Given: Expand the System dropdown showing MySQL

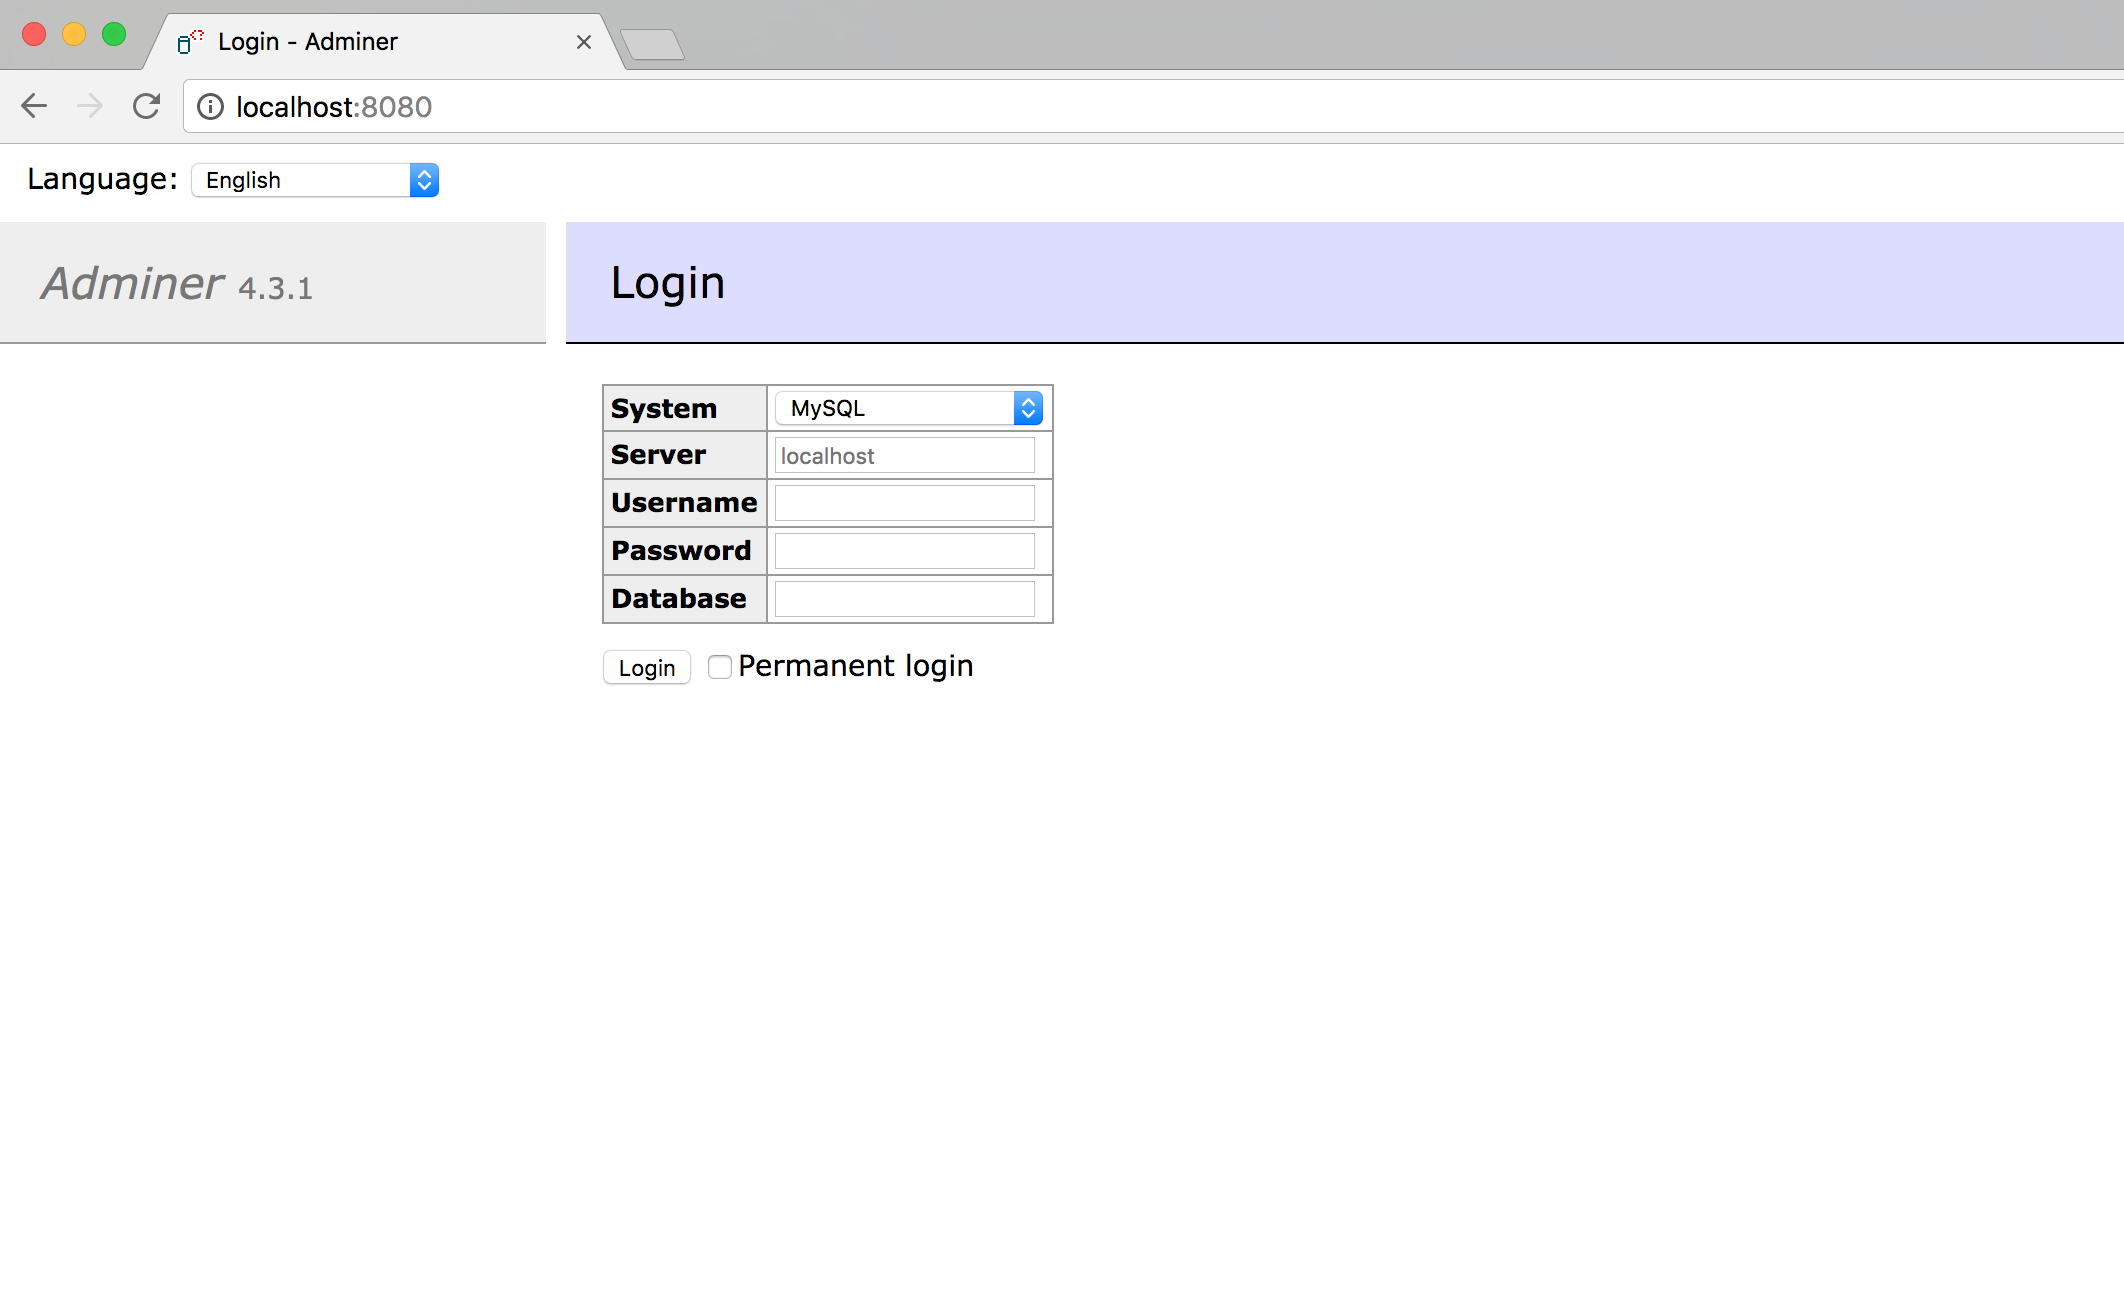Looking at the screenshot, I should point(908,408).
